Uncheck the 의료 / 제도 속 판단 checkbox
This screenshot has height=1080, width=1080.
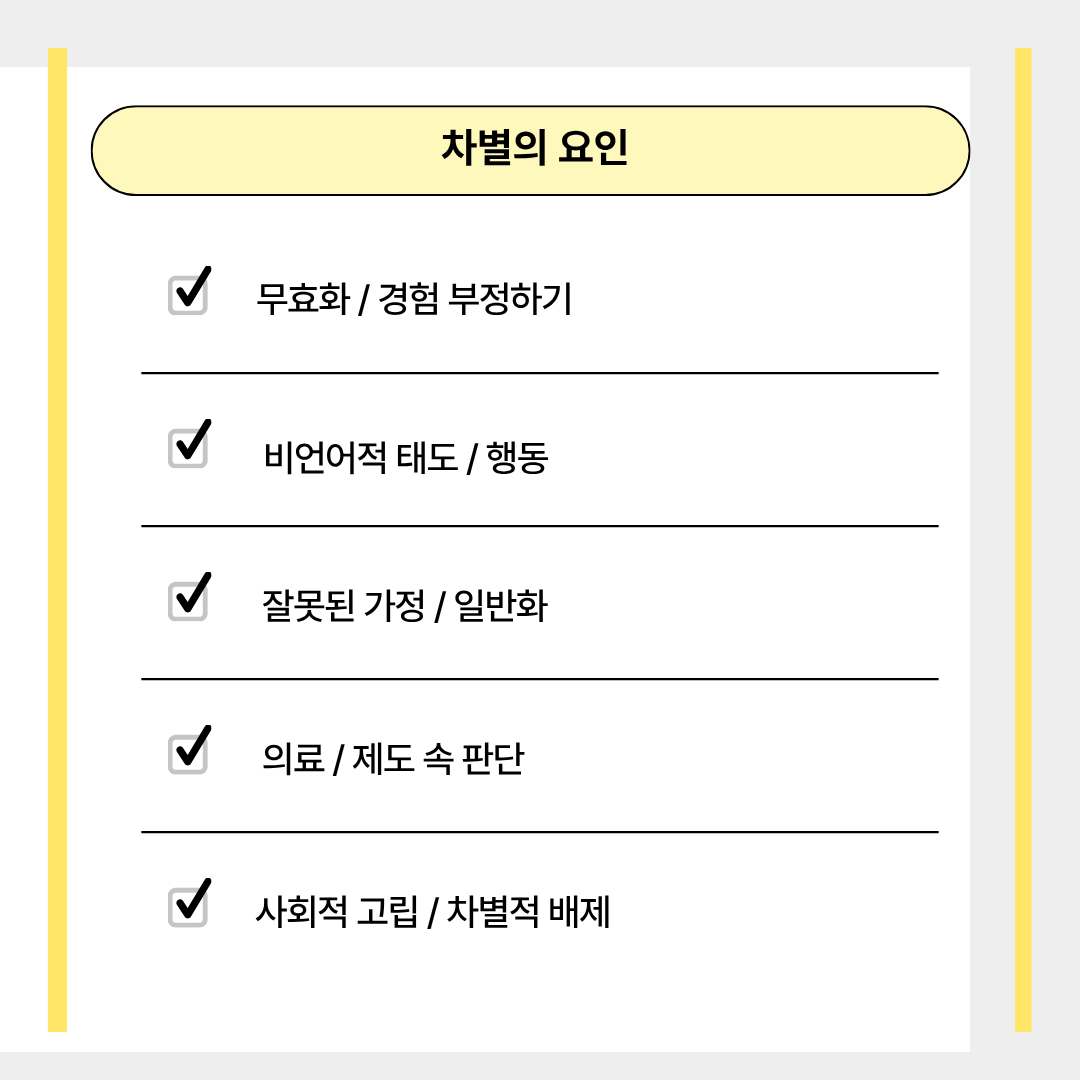(188, 754)
